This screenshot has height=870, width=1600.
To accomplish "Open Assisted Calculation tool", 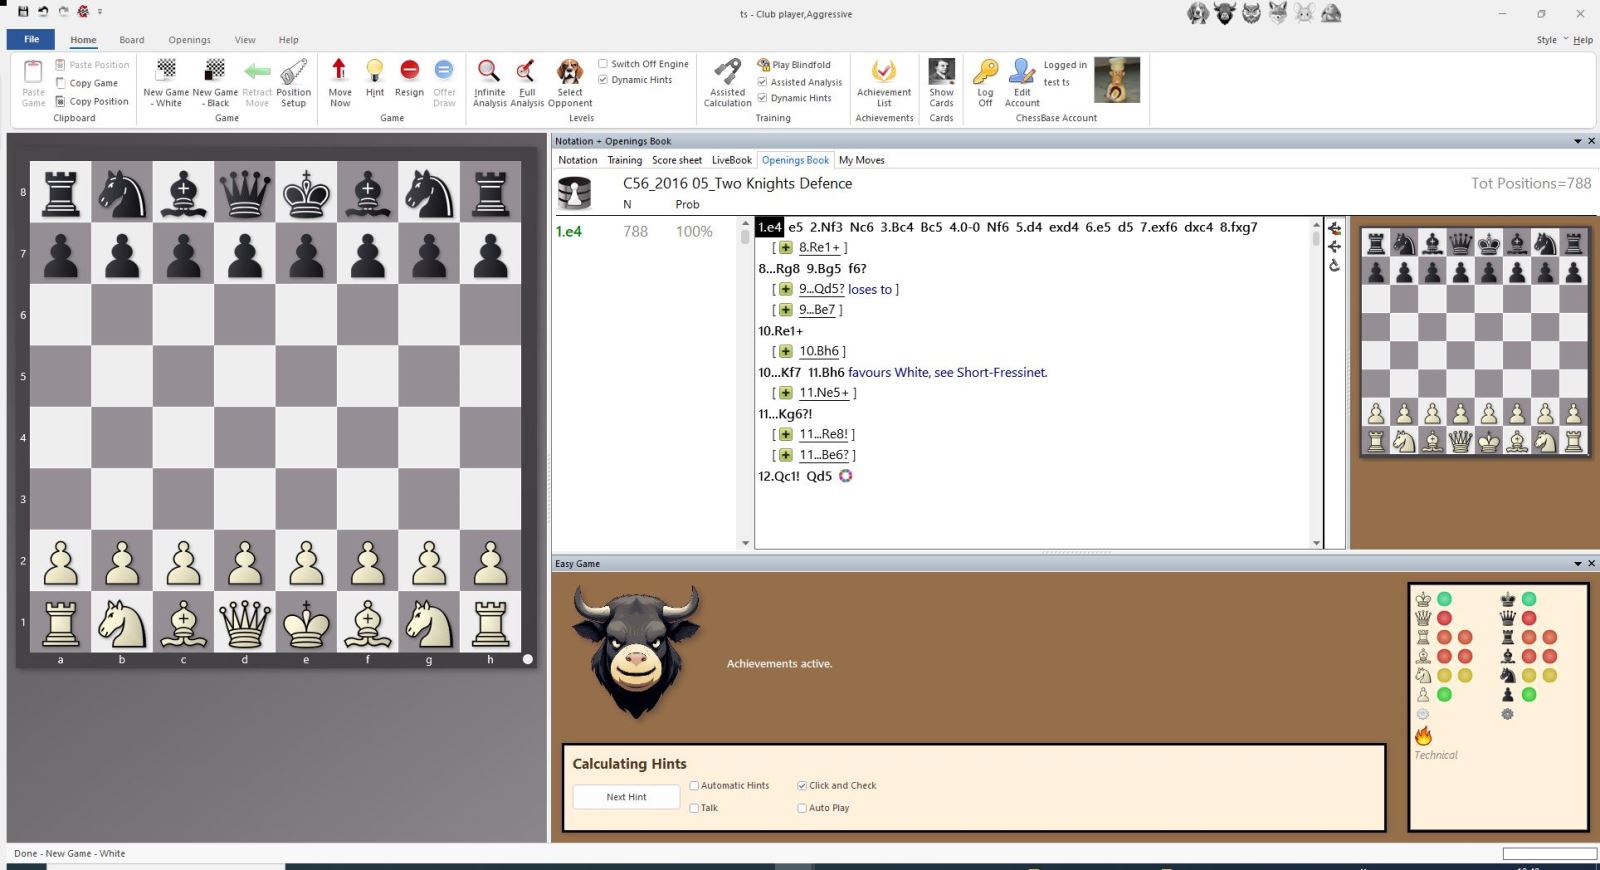I will coord(727,72).
